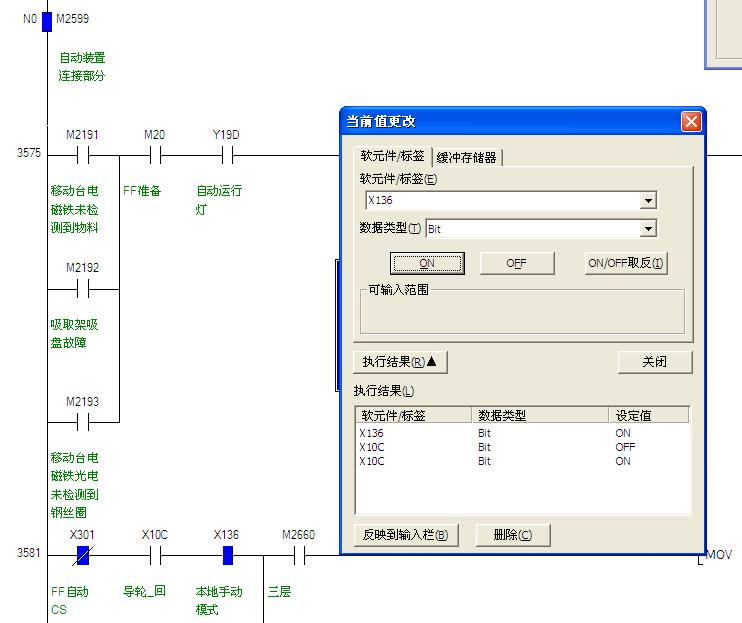Click the M2192 contact symbol

[x=83, y=289]
